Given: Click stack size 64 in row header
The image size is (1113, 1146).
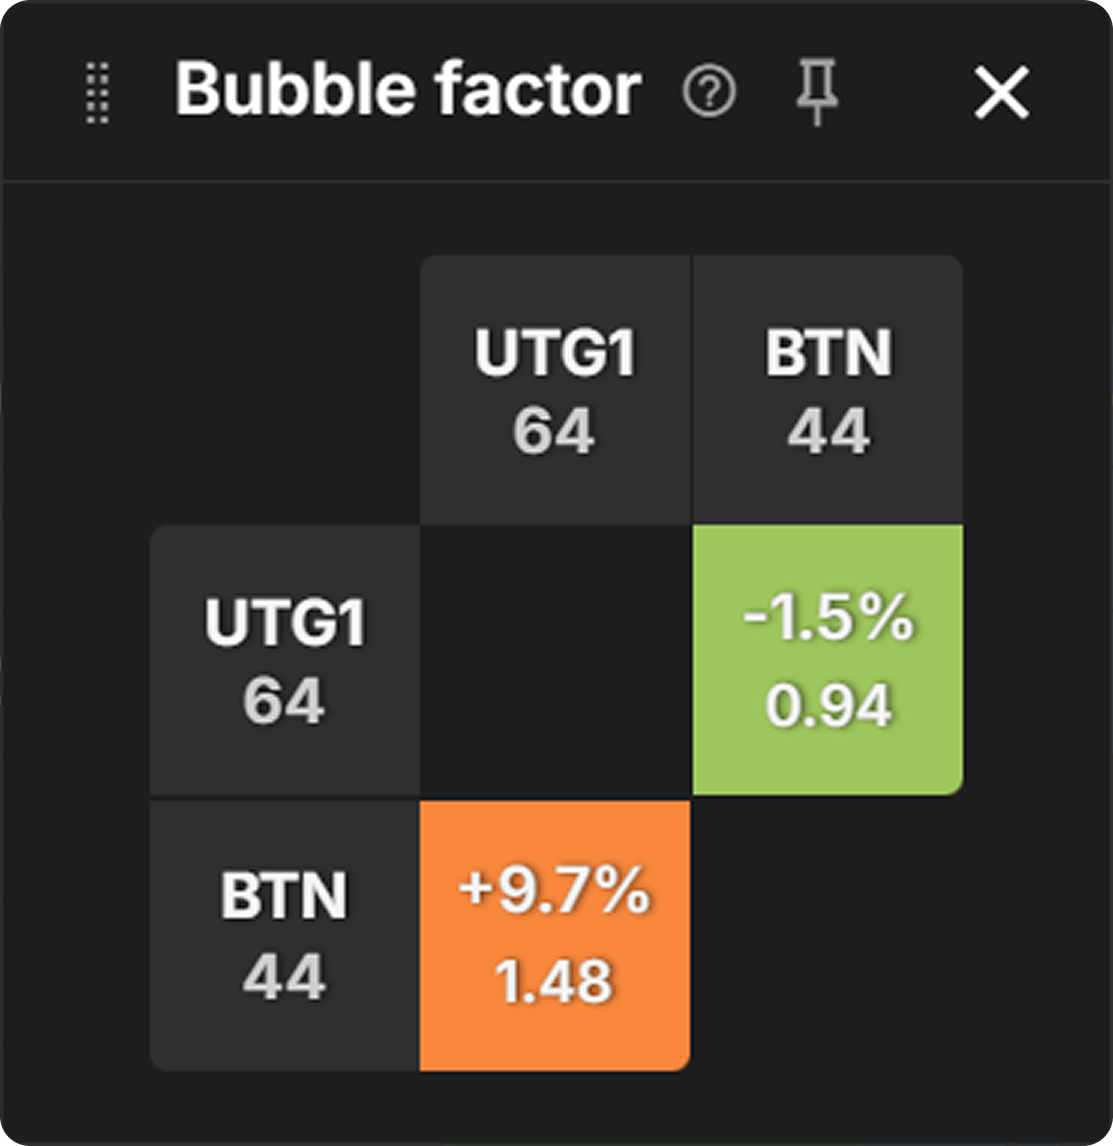Looking at the screenshot, I should tap(284, 701).
